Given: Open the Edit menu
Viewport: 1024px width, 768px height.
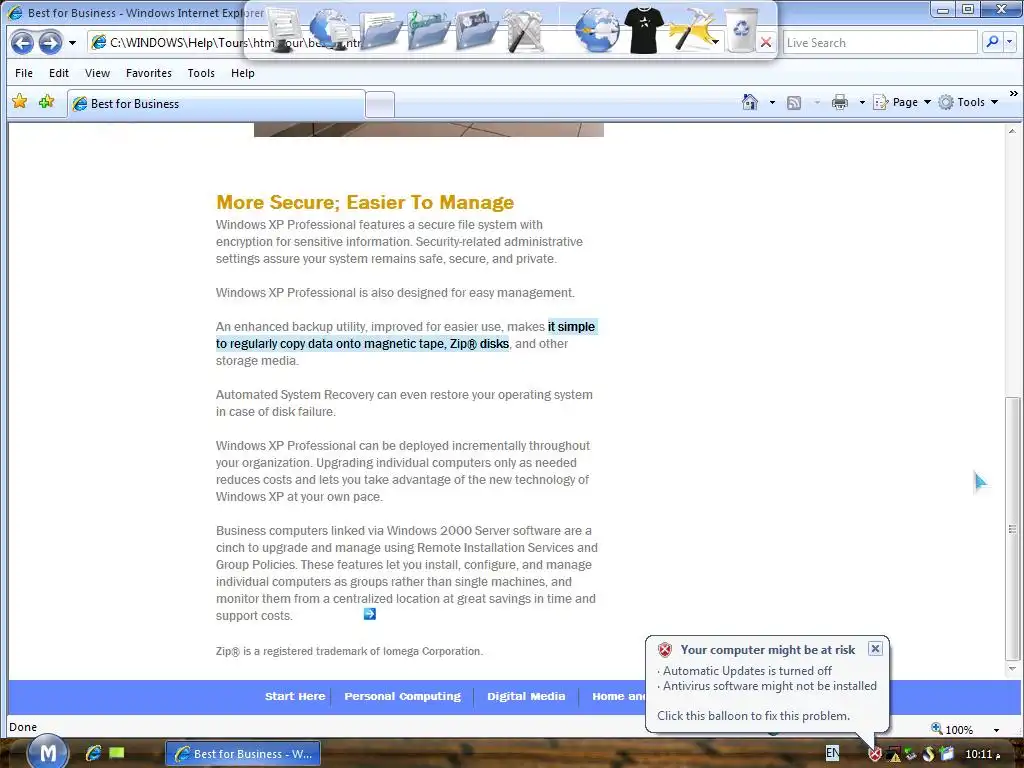Looking at the screenshot, I should (x=59, y=73).
